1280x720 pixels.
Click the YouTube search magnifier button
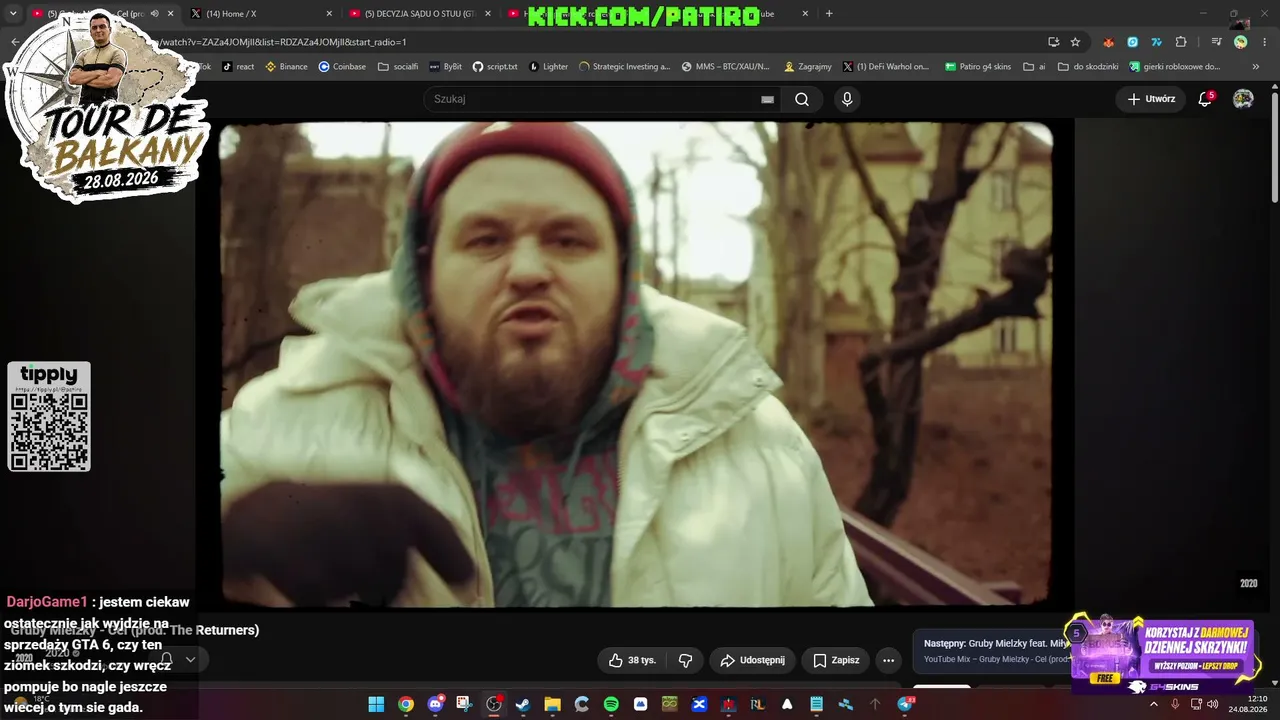pos(802,99)
